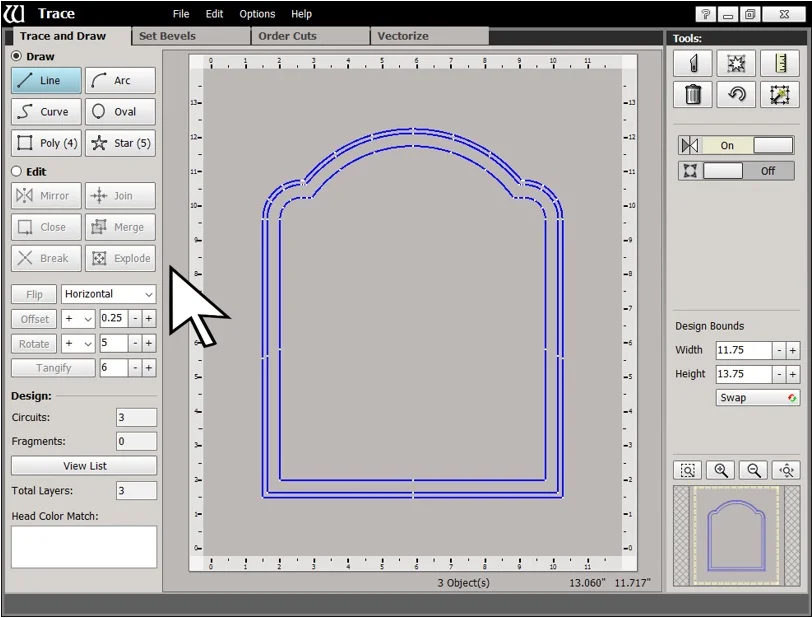Click the help question mark icon
This screenshot has width=812, height=618.
705,14
